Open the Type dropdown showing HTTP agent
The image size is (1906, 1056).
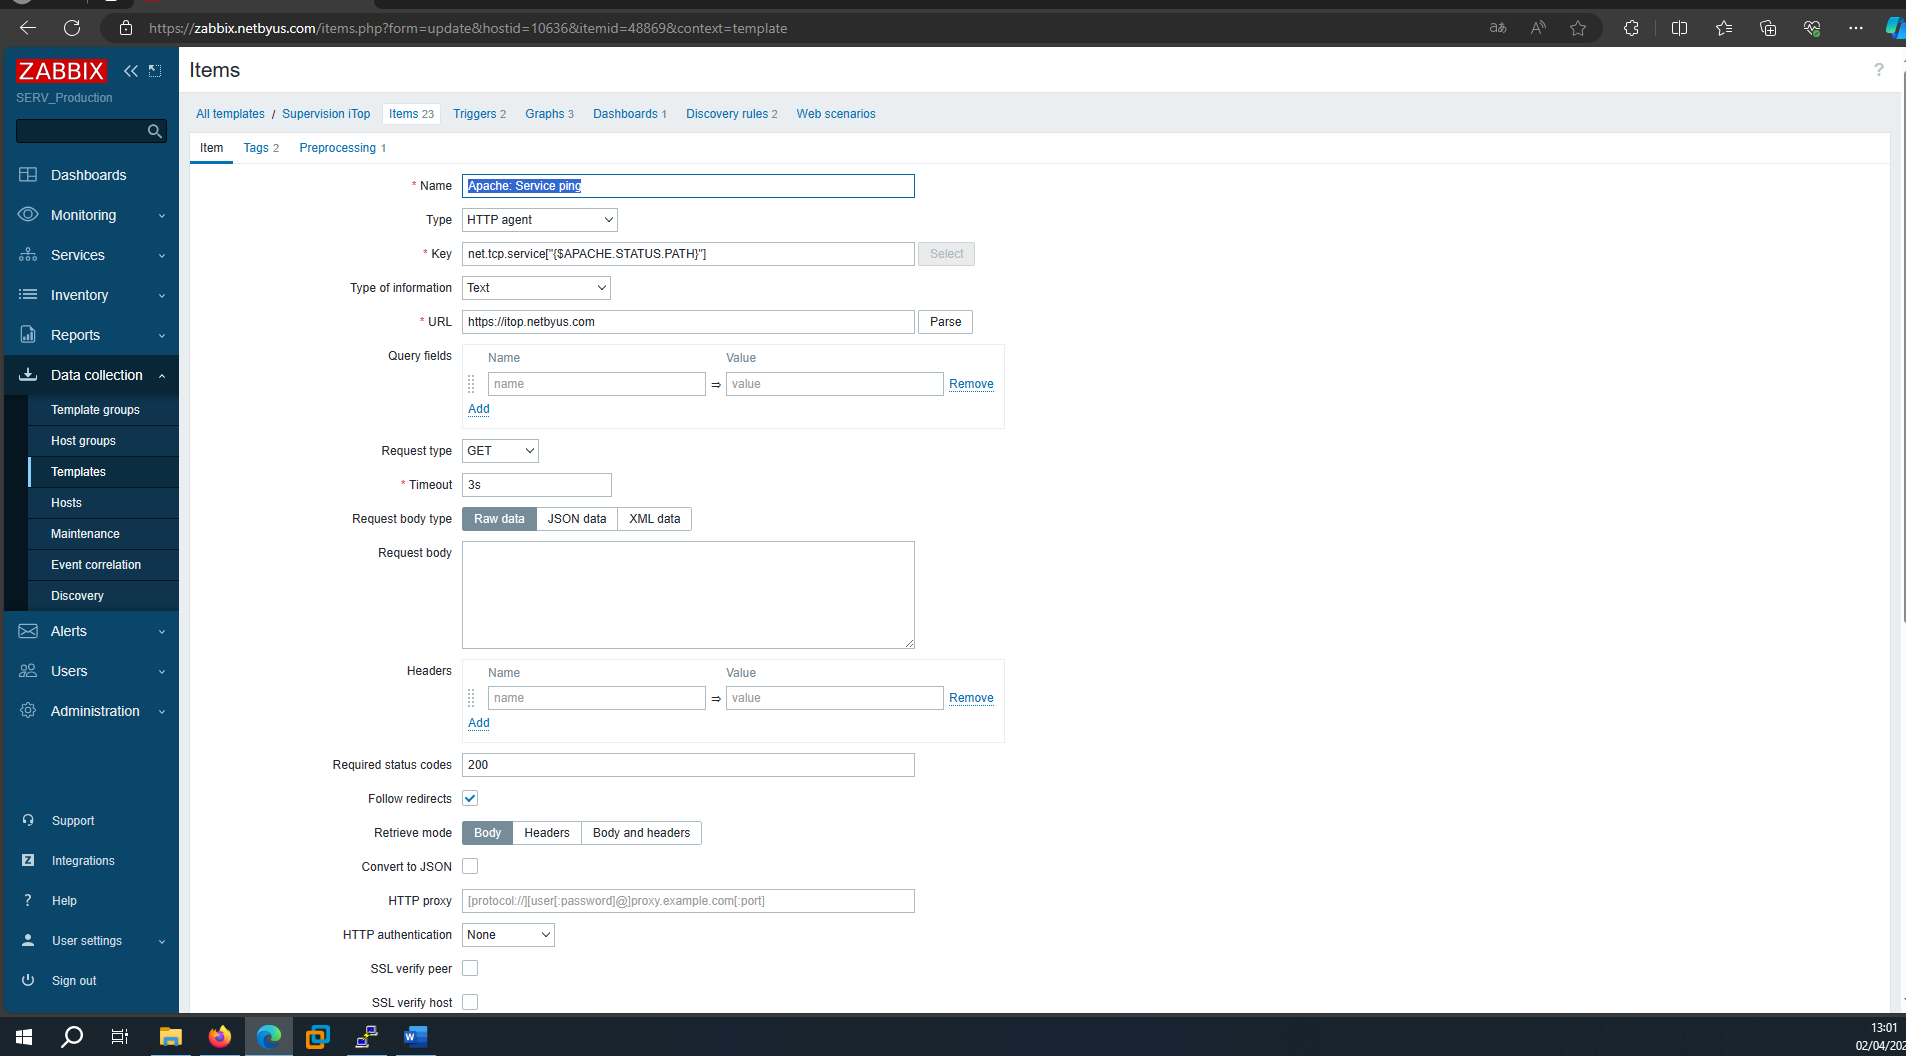[539, 220]
